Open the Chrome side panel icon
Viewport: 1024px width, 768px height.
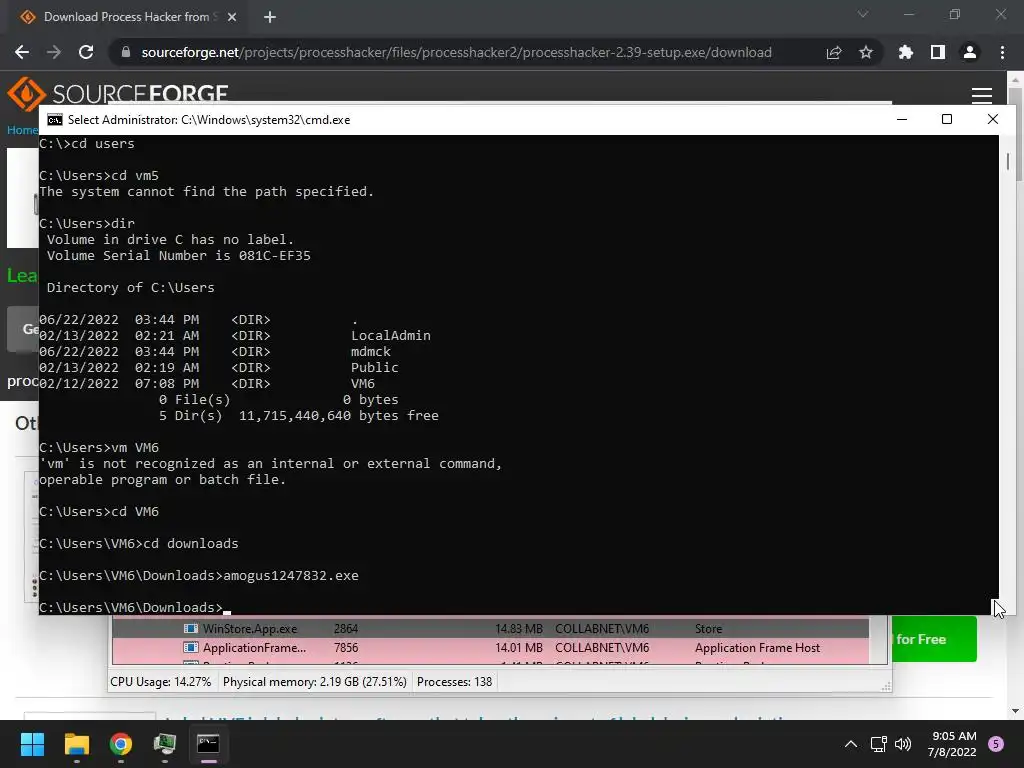click(938, 52)
